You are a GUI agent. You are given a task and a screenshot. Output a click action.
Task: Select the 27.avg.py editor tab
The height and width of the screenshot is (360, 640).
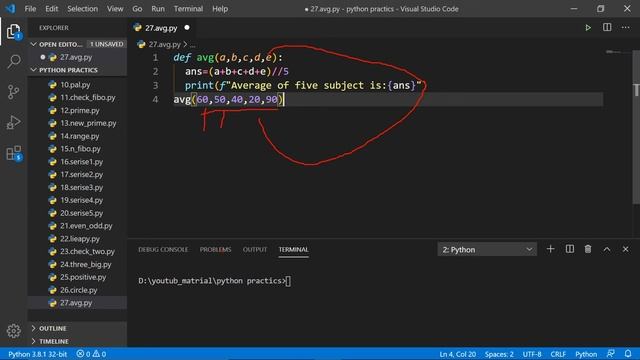click(161, 28)
